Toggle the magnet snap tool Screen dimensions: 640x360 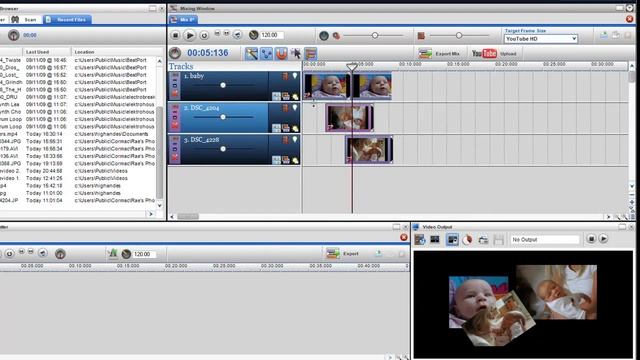[281, 53]
